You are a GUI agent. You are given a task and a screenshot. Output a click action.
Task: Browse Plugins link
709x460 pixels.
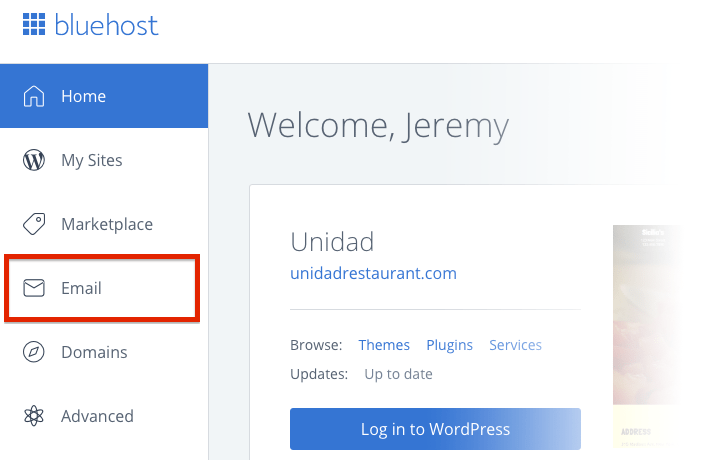449,345
